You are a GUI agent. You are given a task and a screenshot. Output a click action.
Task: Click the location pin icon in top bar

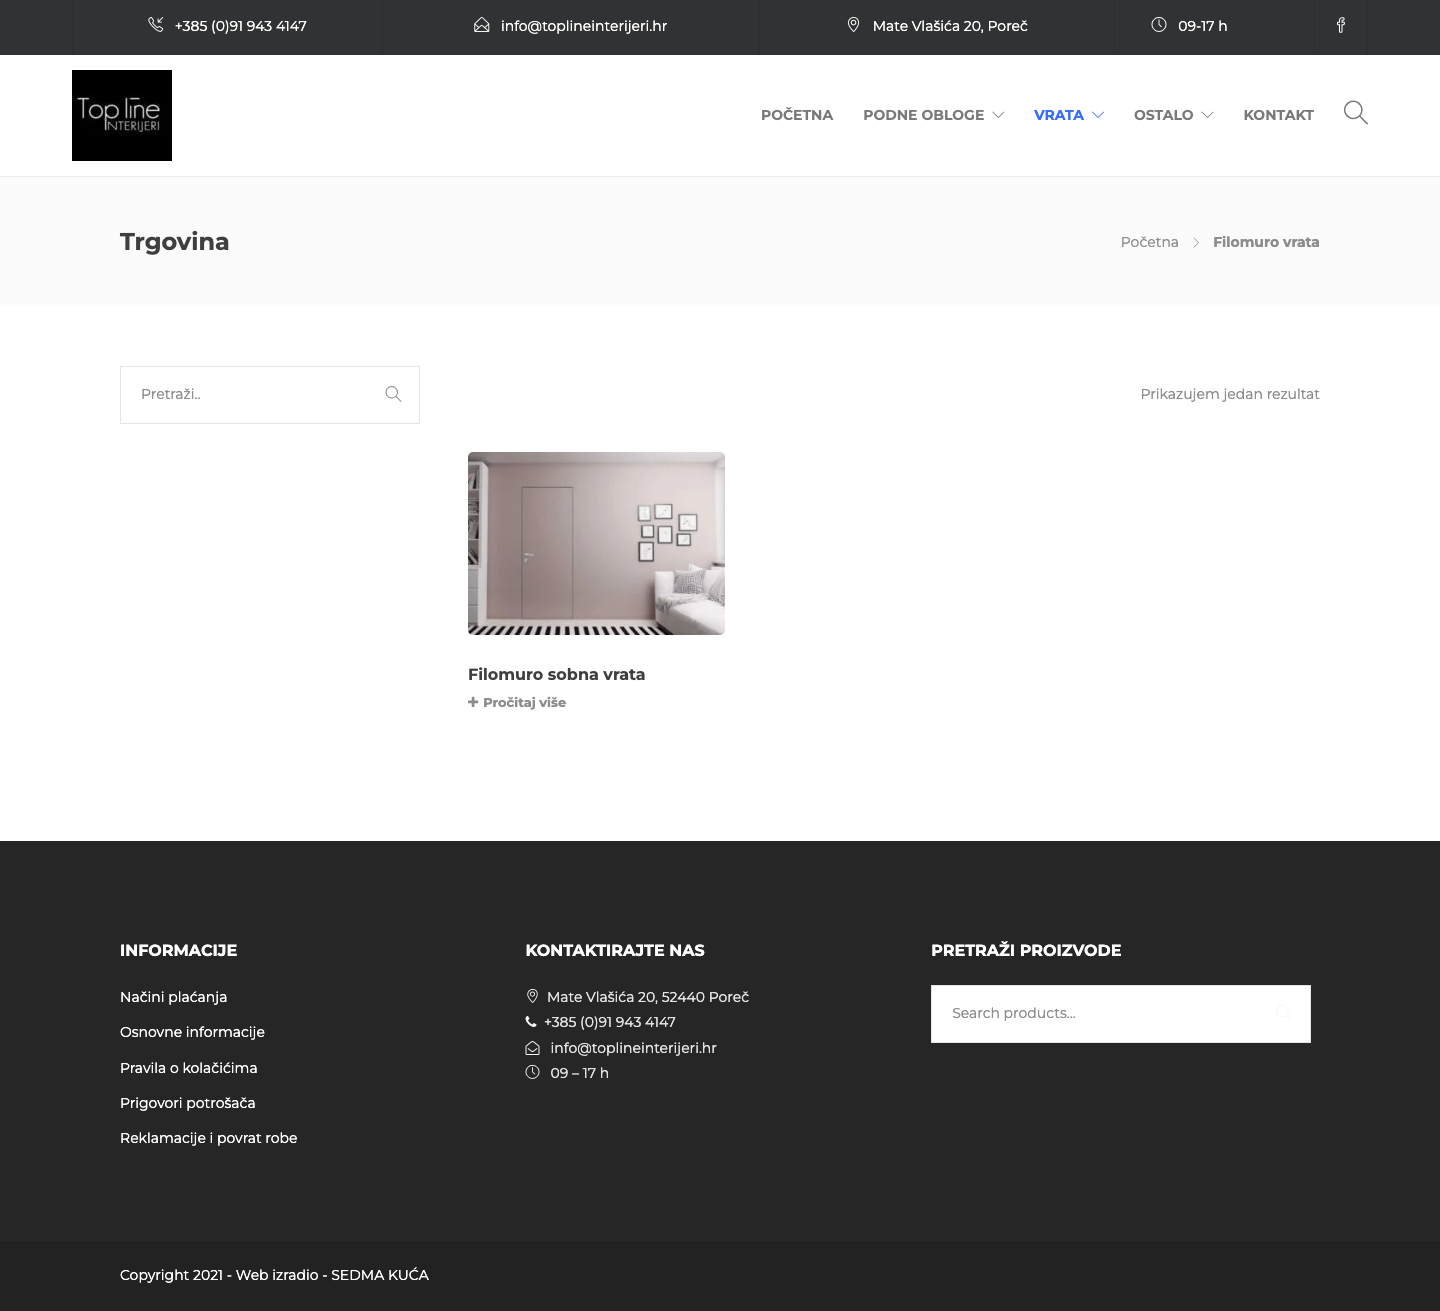[x=853, y=25]
